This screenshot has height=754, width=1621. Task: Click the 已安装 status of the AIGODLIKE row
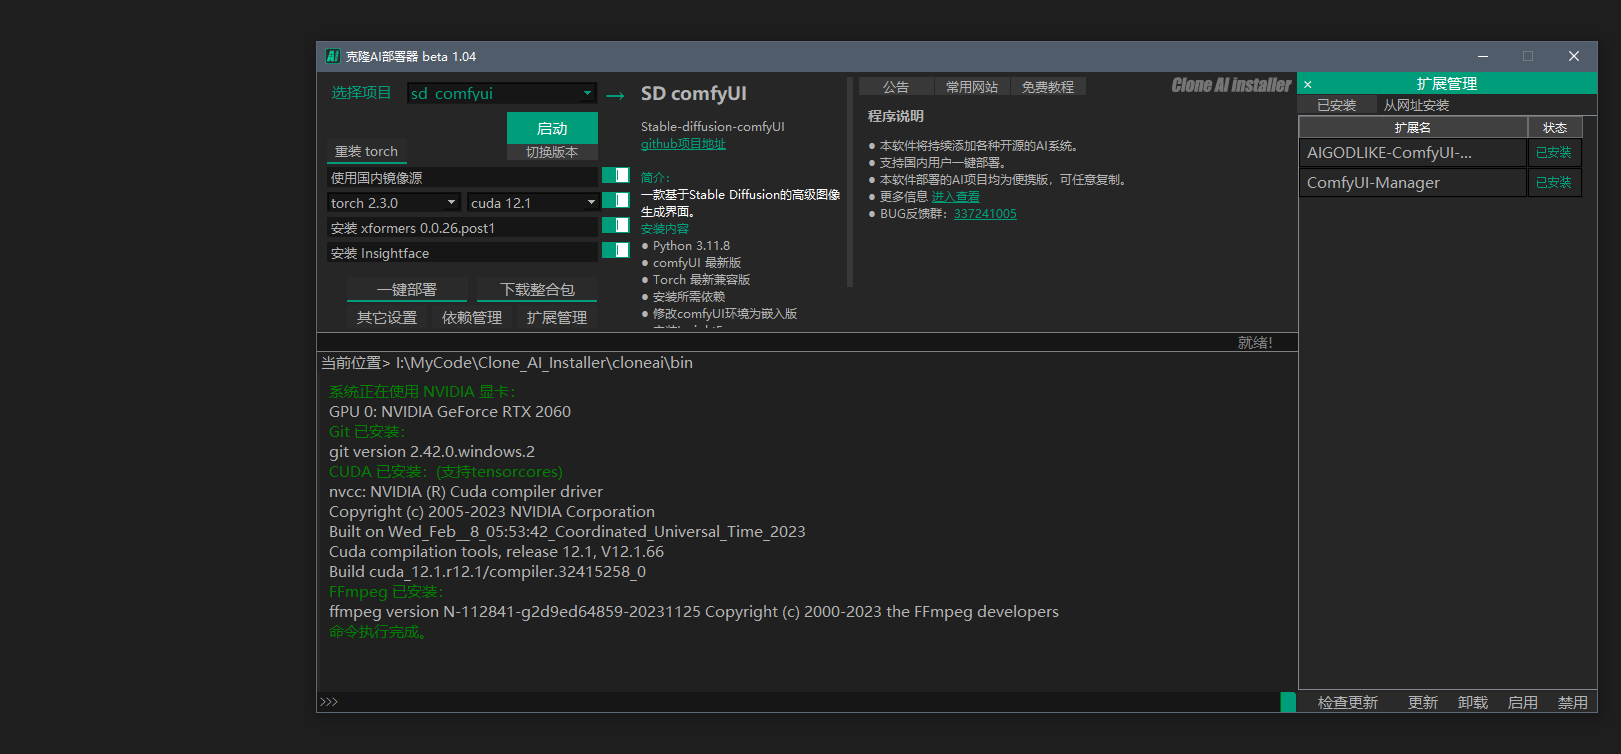click(x=1554, y=152)
